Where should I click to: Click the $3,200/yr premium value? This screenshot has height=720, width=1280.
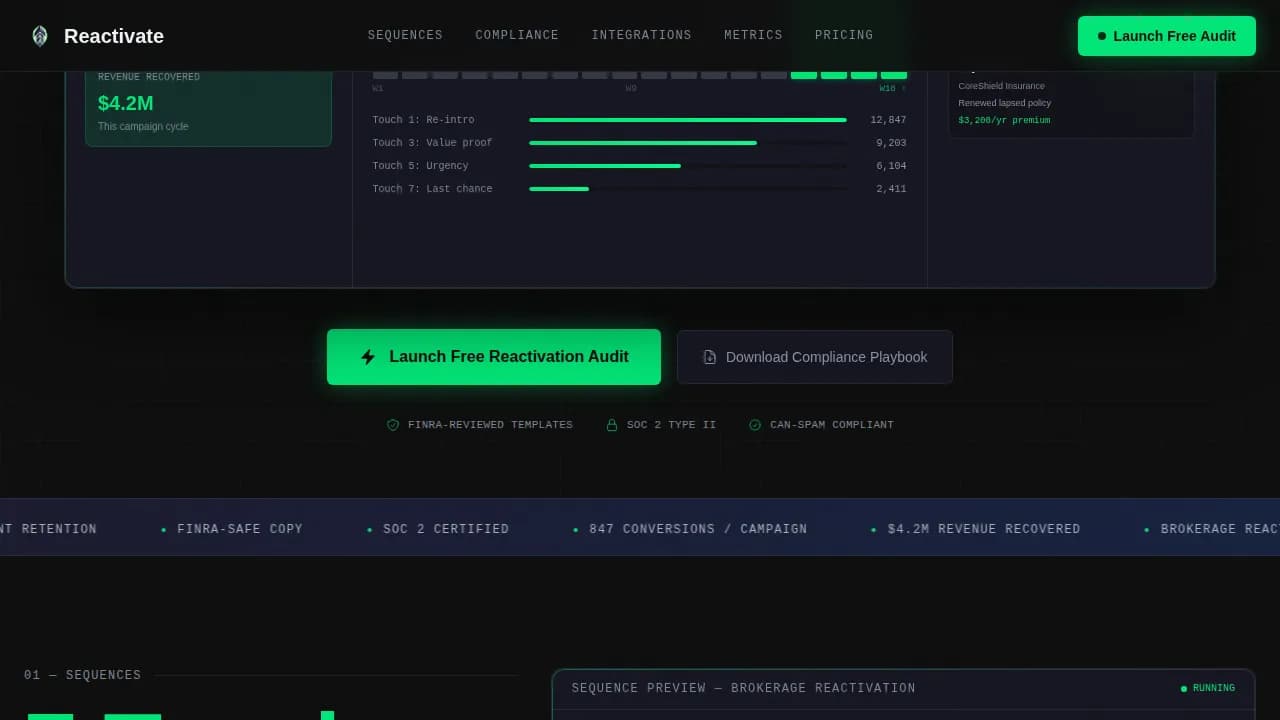tap(1004, 120)
